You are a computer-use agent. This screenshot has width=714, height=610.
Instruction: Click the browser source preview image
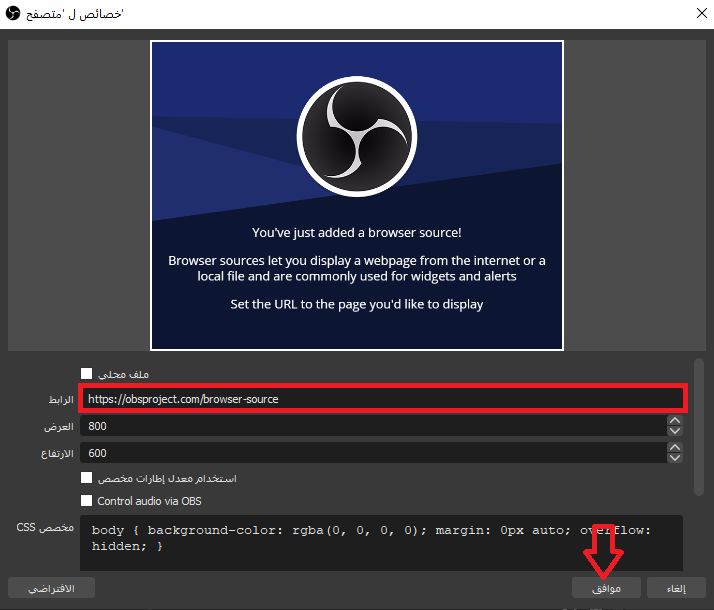tap(357, 195)
